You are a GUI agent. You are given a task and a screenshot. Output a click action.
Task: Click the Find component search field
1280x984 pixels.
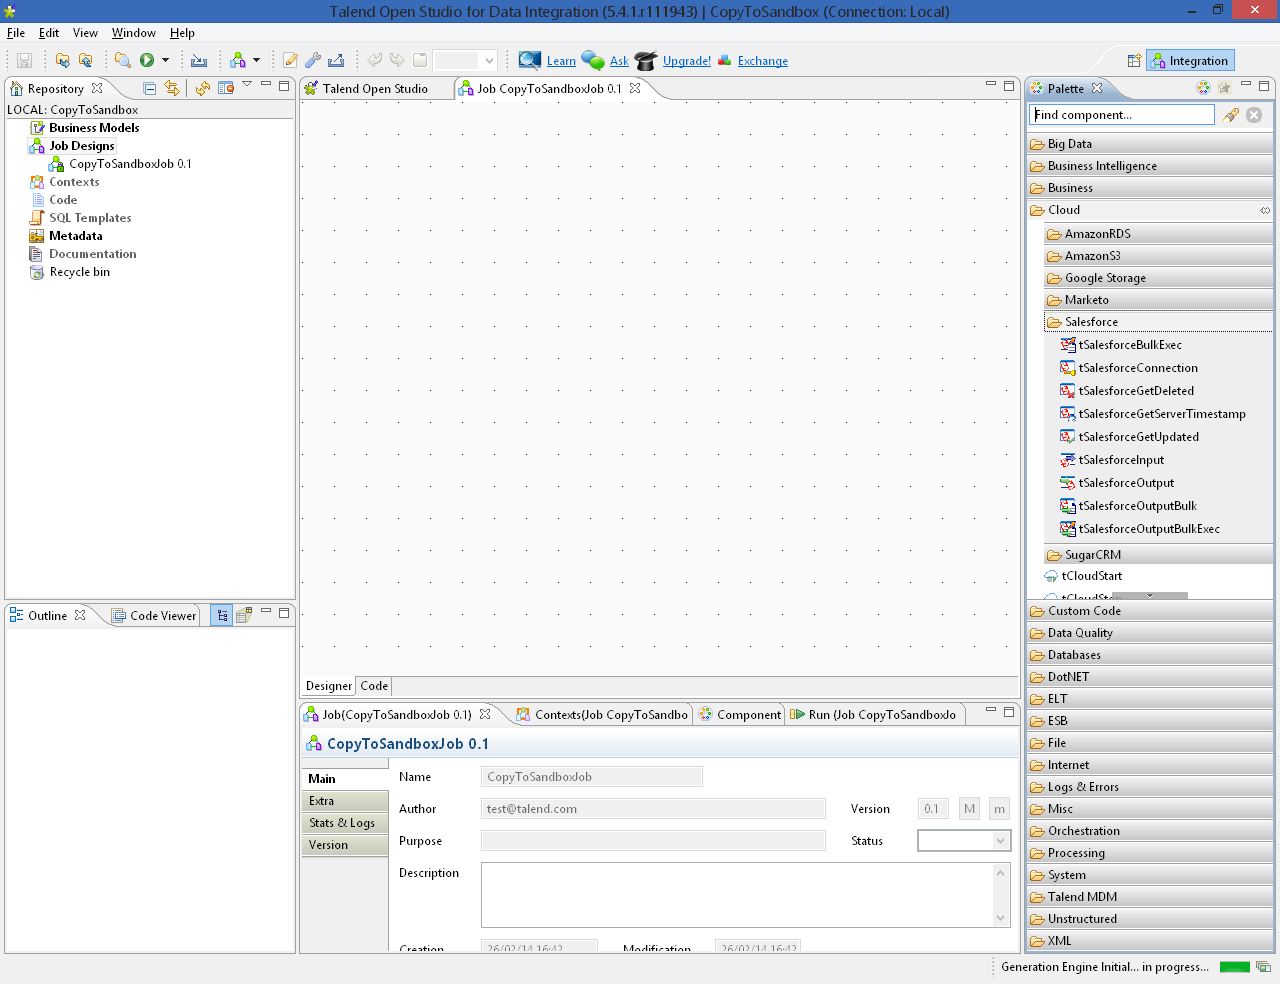(x=1121, y=115)
